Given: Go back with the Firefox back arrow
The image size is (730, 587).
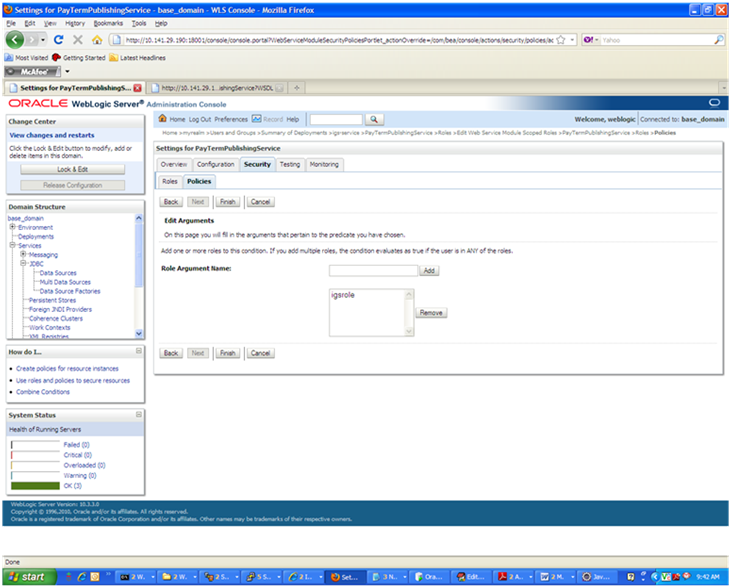Looking at the screenshot, I should pos(14,40).
